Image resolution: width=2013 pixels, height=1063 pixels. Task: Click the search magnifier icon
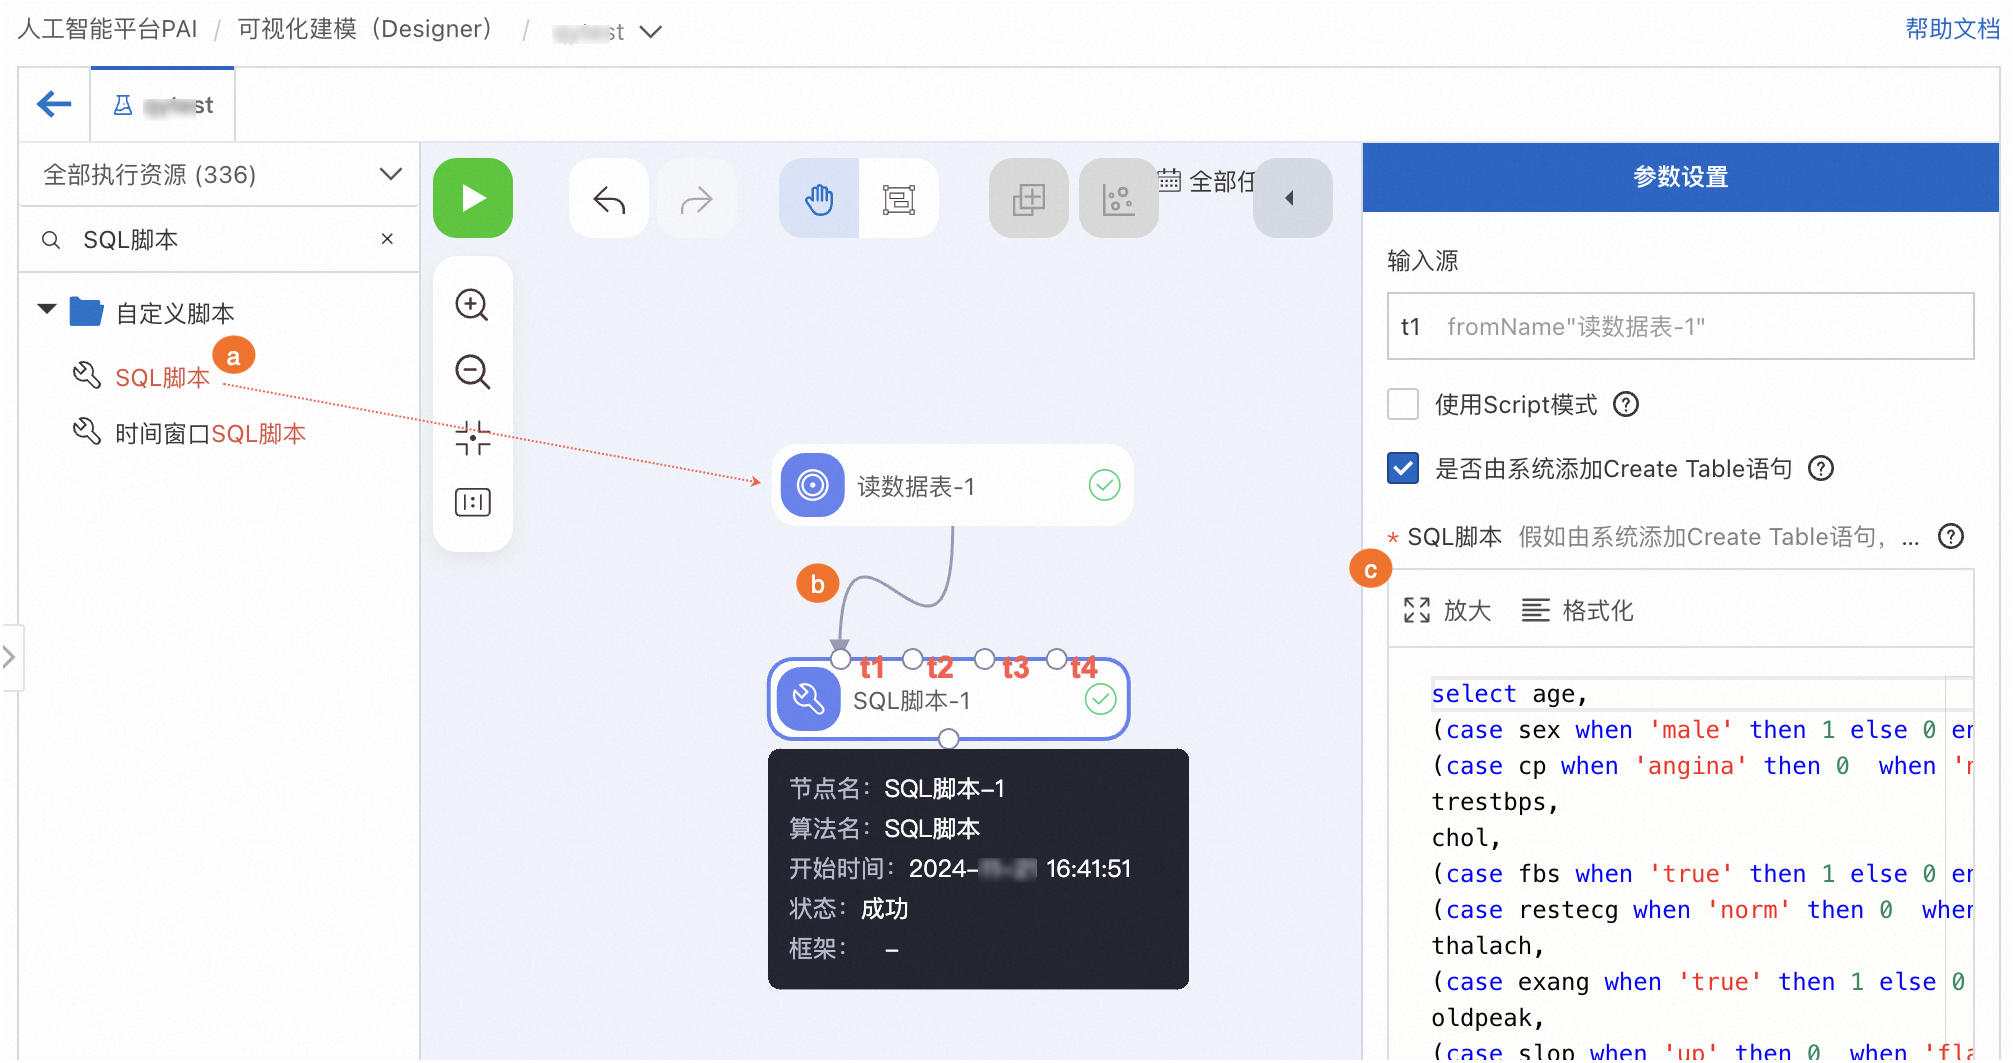click(x=51, y=240)
